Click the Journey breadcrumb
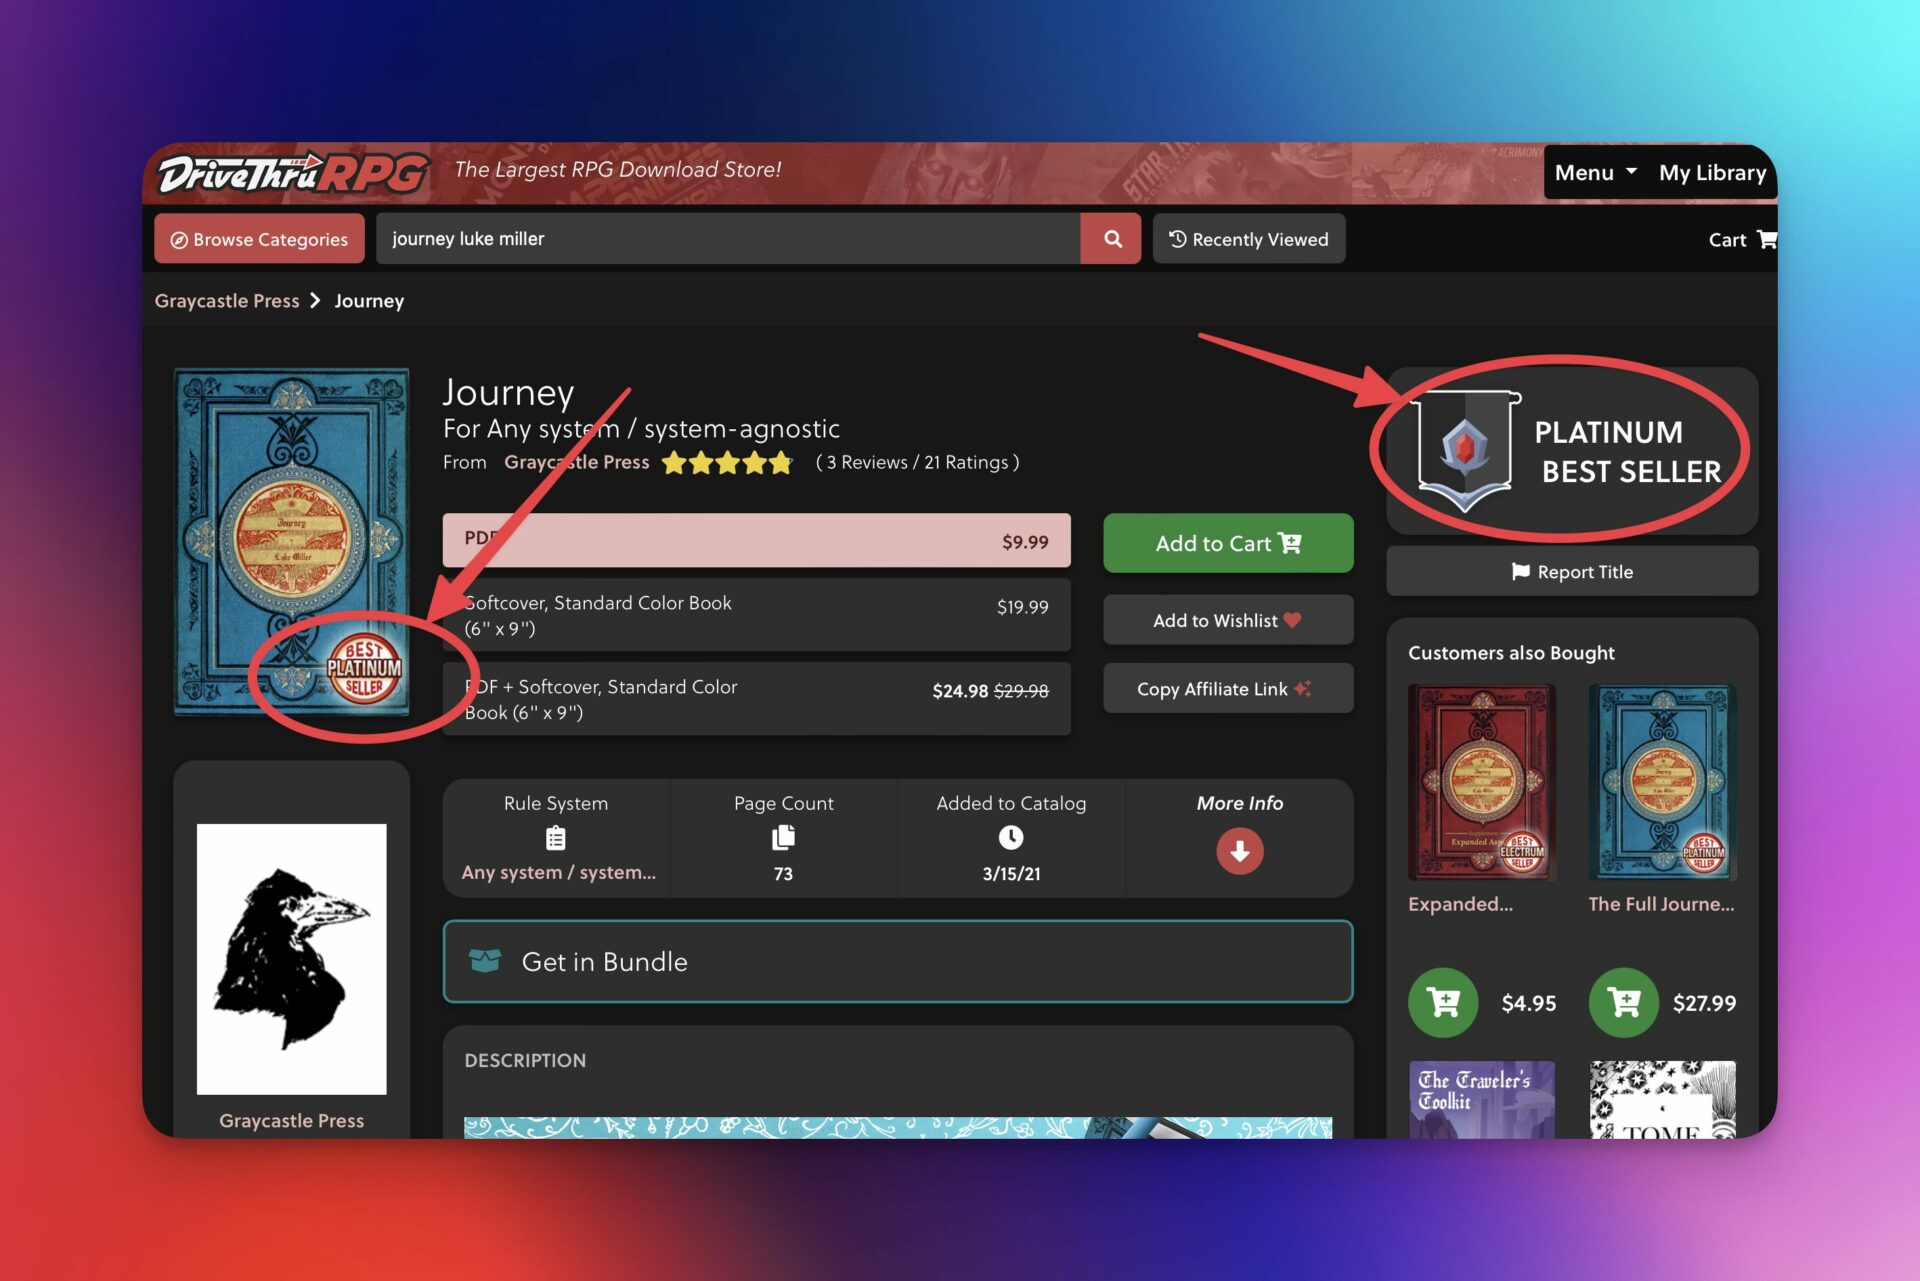Screen dimensions: 1920x1281 pos(369,301)
